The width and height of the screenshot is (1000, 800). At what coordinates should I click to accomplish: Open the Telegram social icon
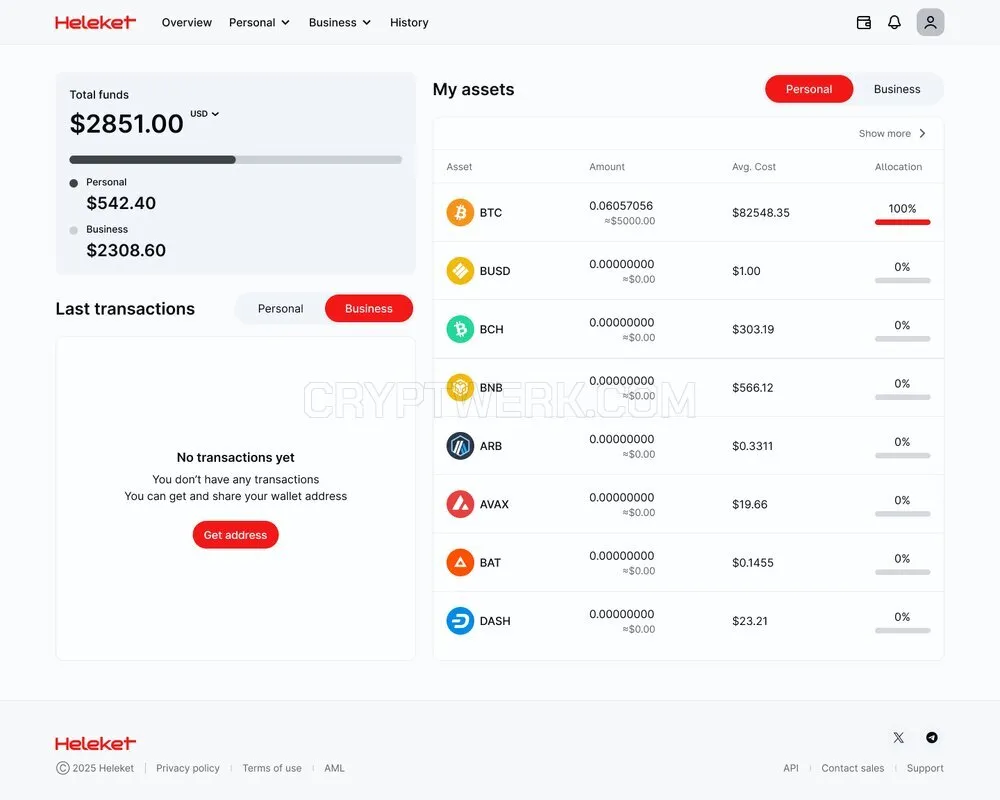[x=932, y=737]
